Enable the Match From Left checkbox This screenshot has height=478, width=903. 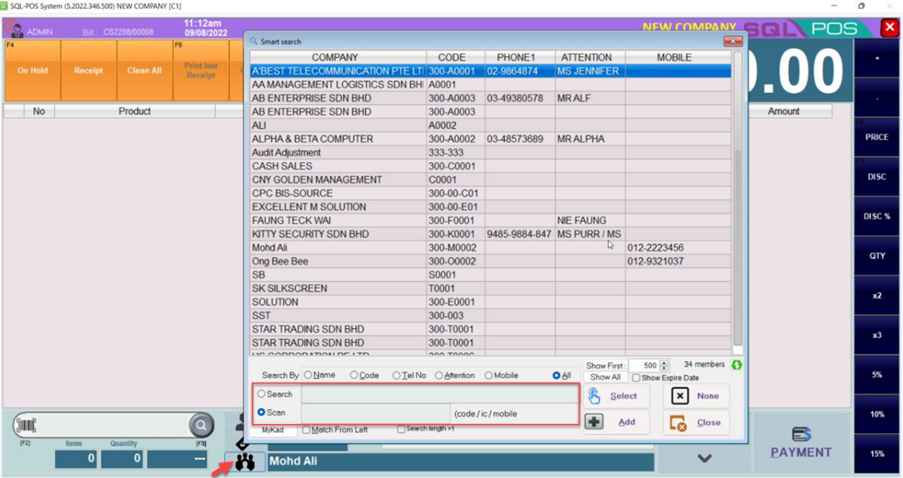click(x=307, y=430)
